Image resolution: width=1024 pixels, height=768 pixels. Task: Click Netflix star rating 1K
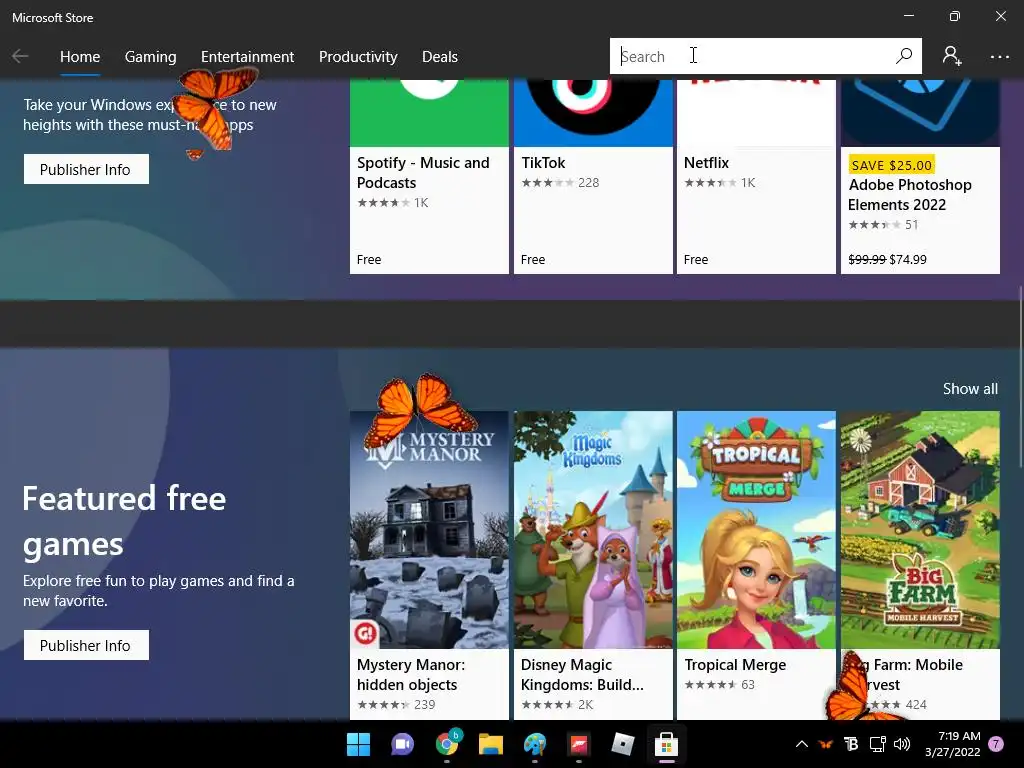[x=720, y=183]
